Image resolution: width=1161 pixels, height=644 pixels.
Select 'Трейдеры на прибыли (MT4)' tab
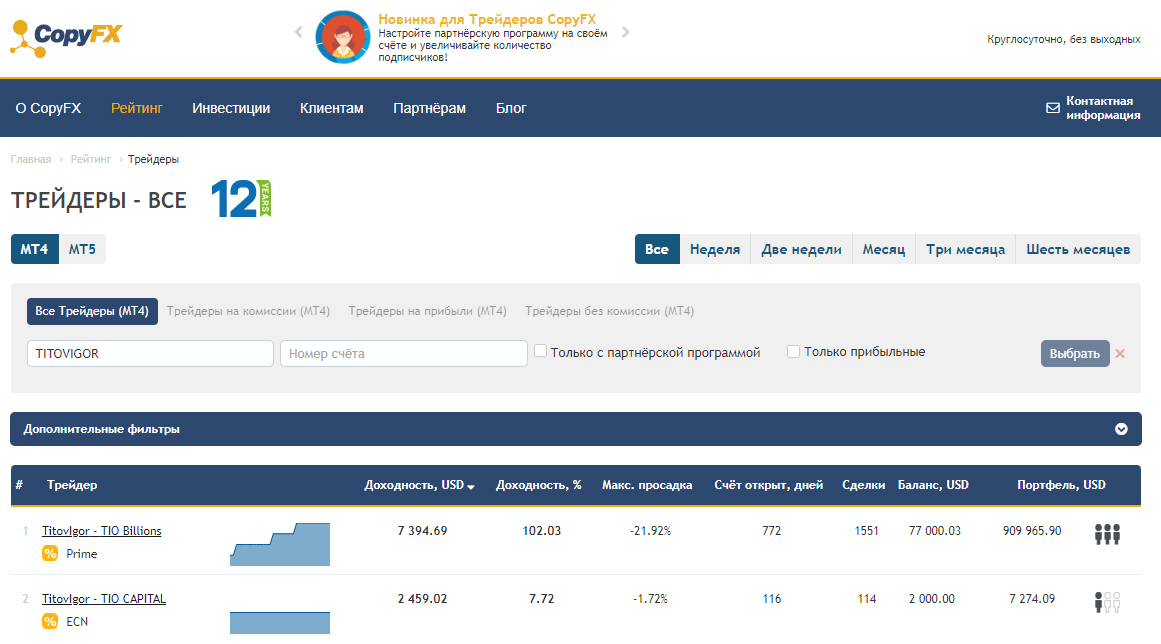pyautogui.click(x=427, y=311)
